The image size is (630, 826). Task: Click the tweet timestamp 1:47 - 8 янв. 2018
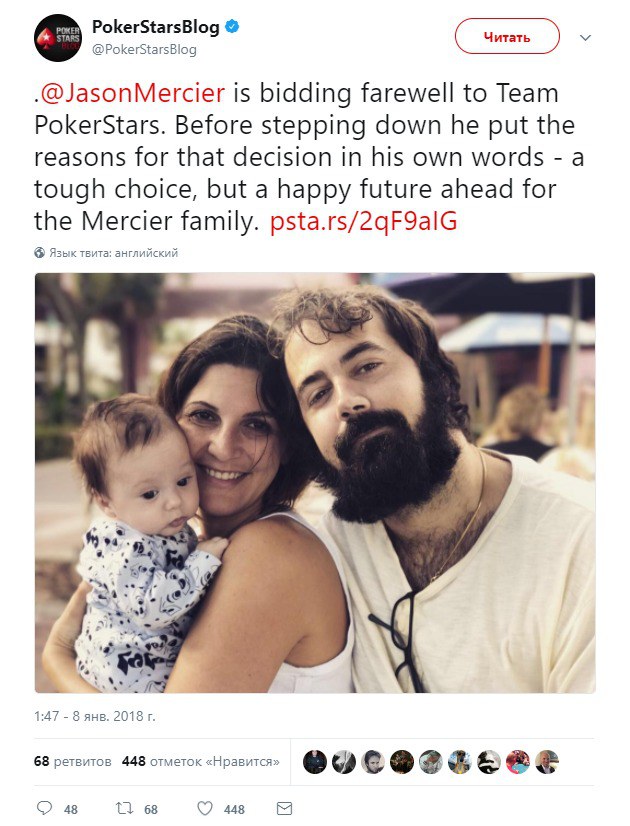click(x=95, y=716)
